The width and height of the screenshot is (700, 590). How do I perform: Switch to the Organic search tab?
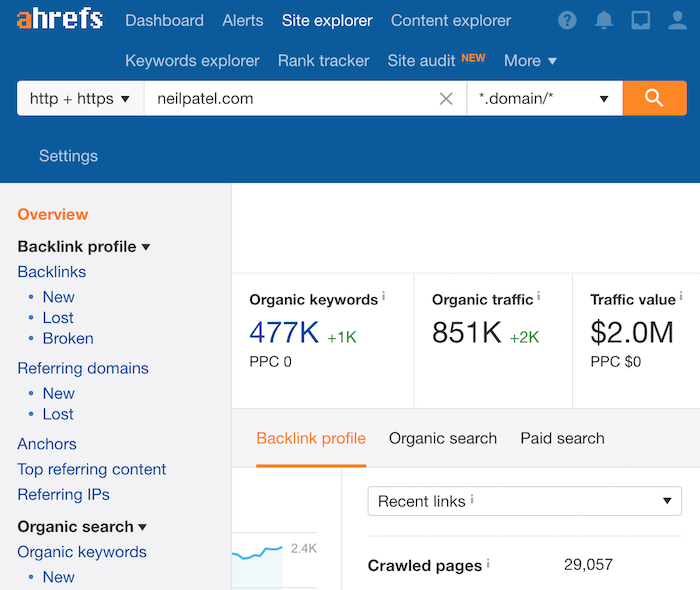pyautogui.click(x=443, y=438)
